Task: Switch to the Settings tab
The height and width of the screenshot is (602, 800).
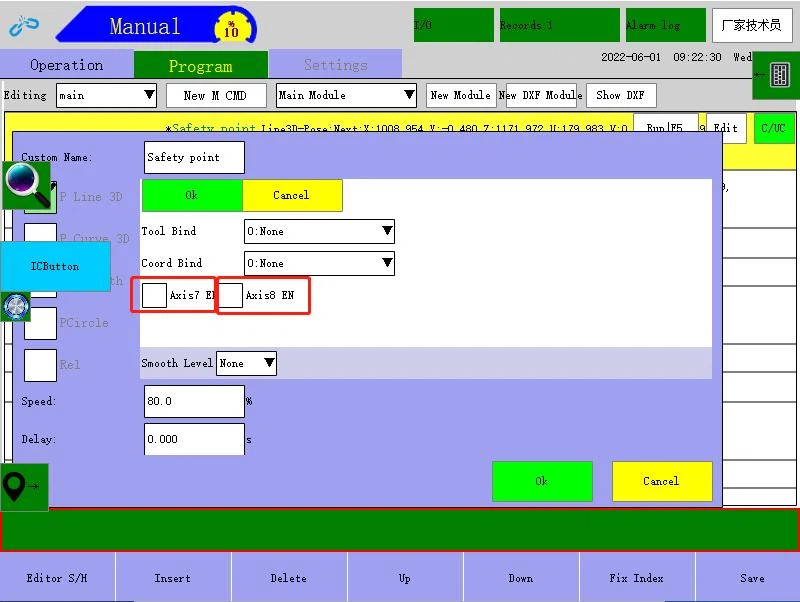Action: (335, 65)
